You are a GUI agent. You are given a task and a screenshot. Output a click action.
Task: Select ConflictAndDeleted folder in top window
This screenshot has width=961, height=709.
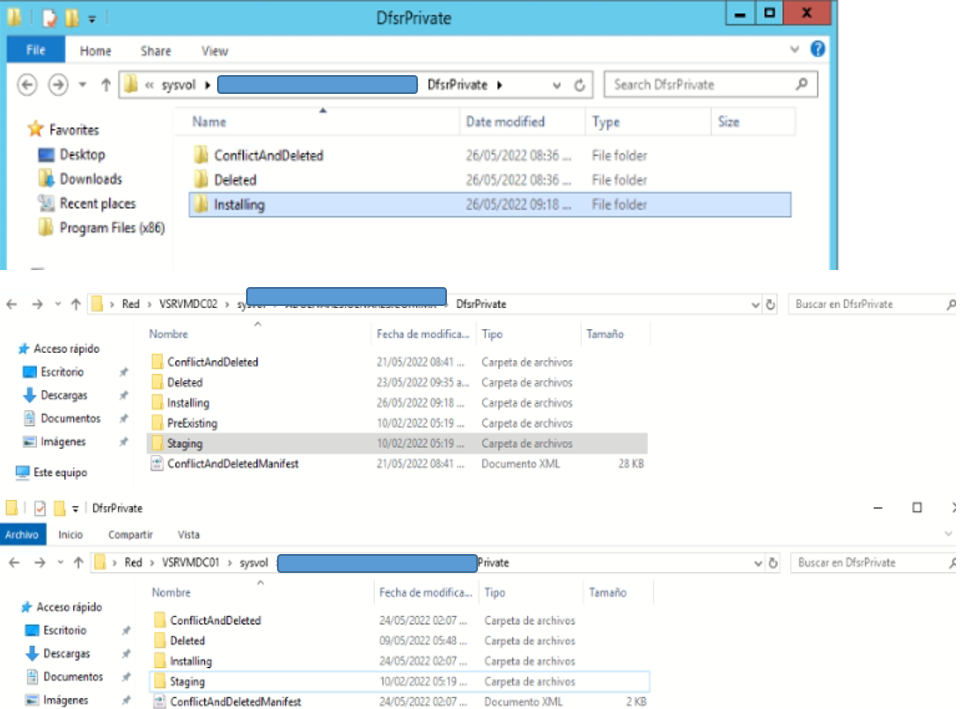[268, 156]
